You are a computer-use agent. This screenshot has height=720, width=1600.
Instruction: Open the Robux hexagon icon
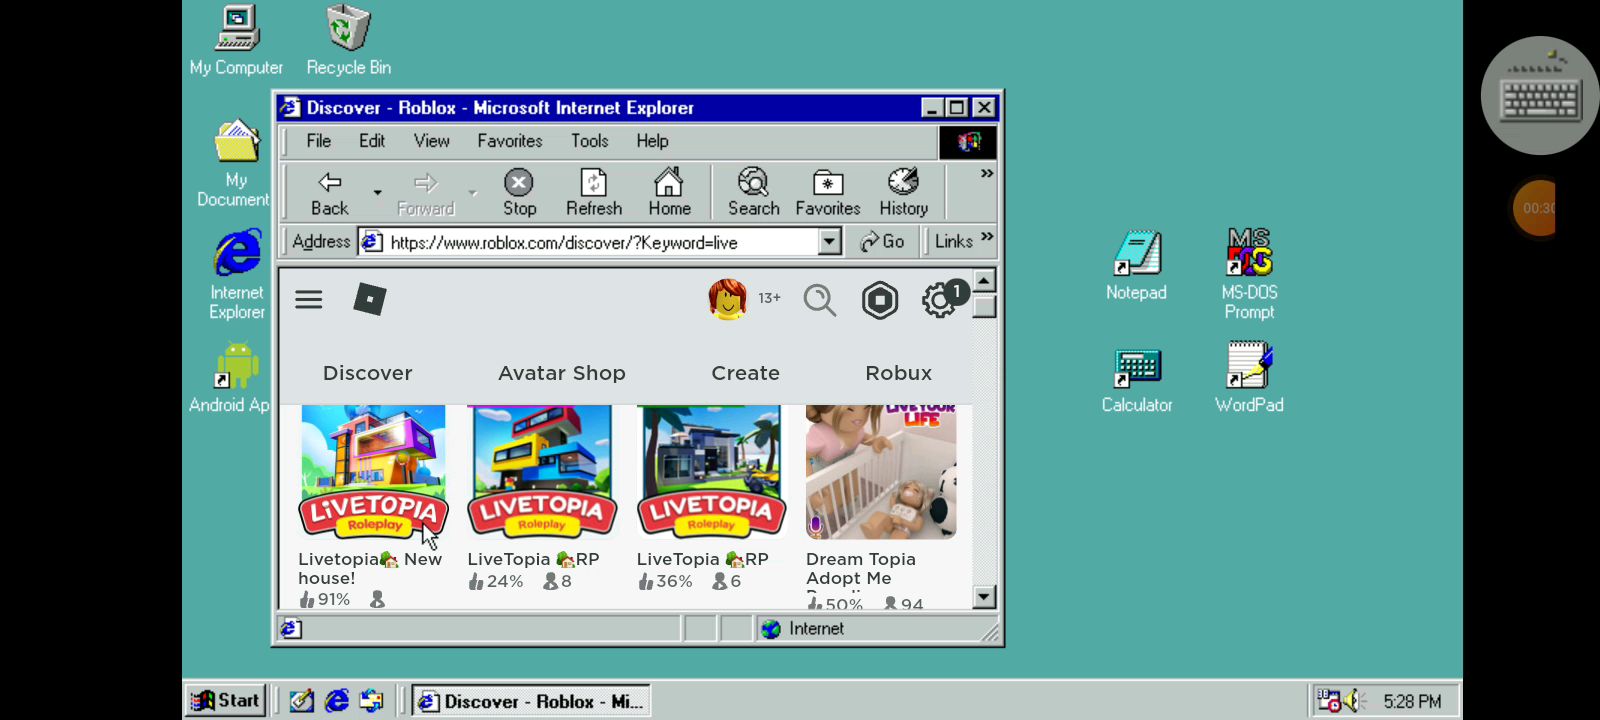880,300
